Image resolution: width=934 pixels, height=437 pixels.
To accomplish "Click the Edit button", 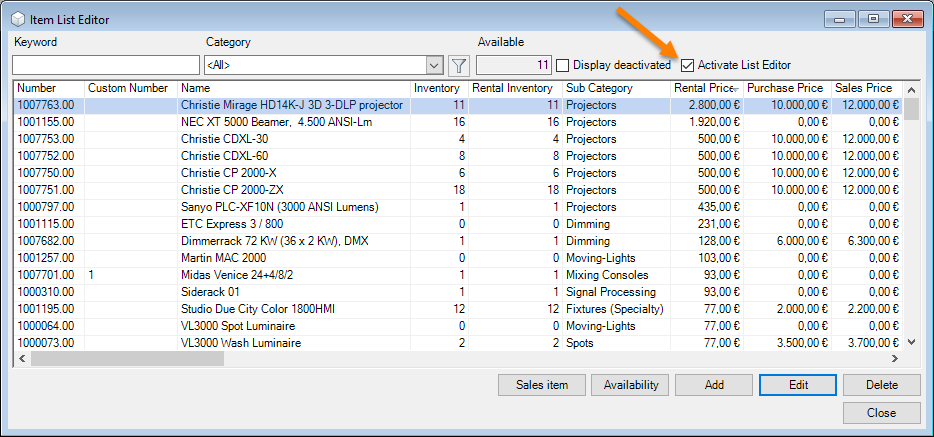I will click(798, 385).
